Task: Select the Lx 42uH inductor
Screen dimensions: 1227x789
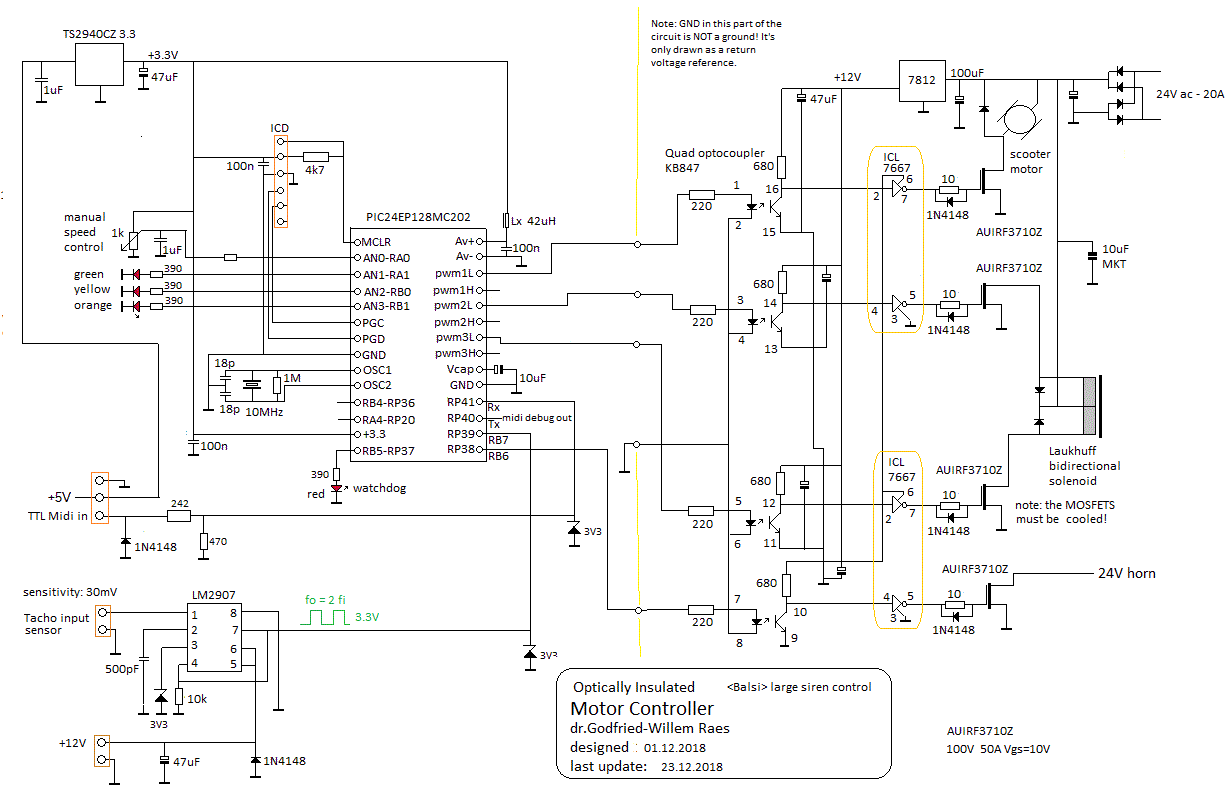Action: pyautogui.click(x=506, y=219)
